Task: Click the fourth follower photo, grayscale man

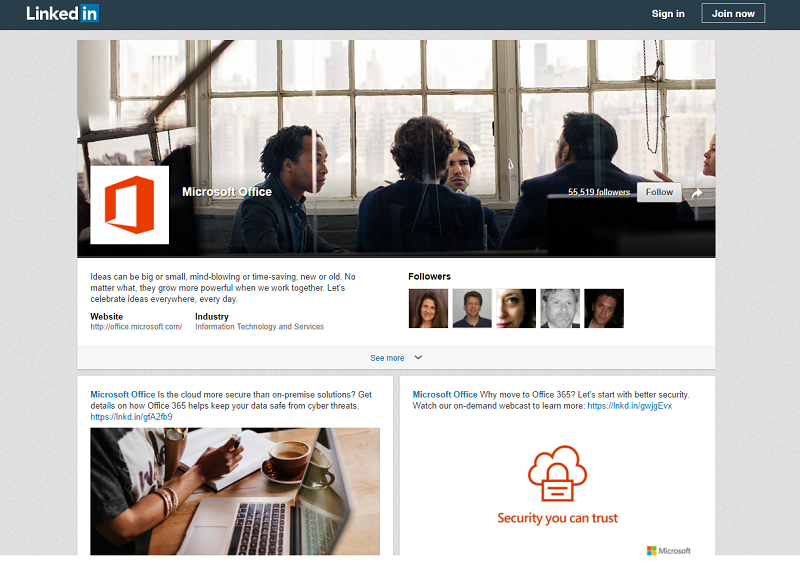Action: pyautogui.click(x=560, y=308)
